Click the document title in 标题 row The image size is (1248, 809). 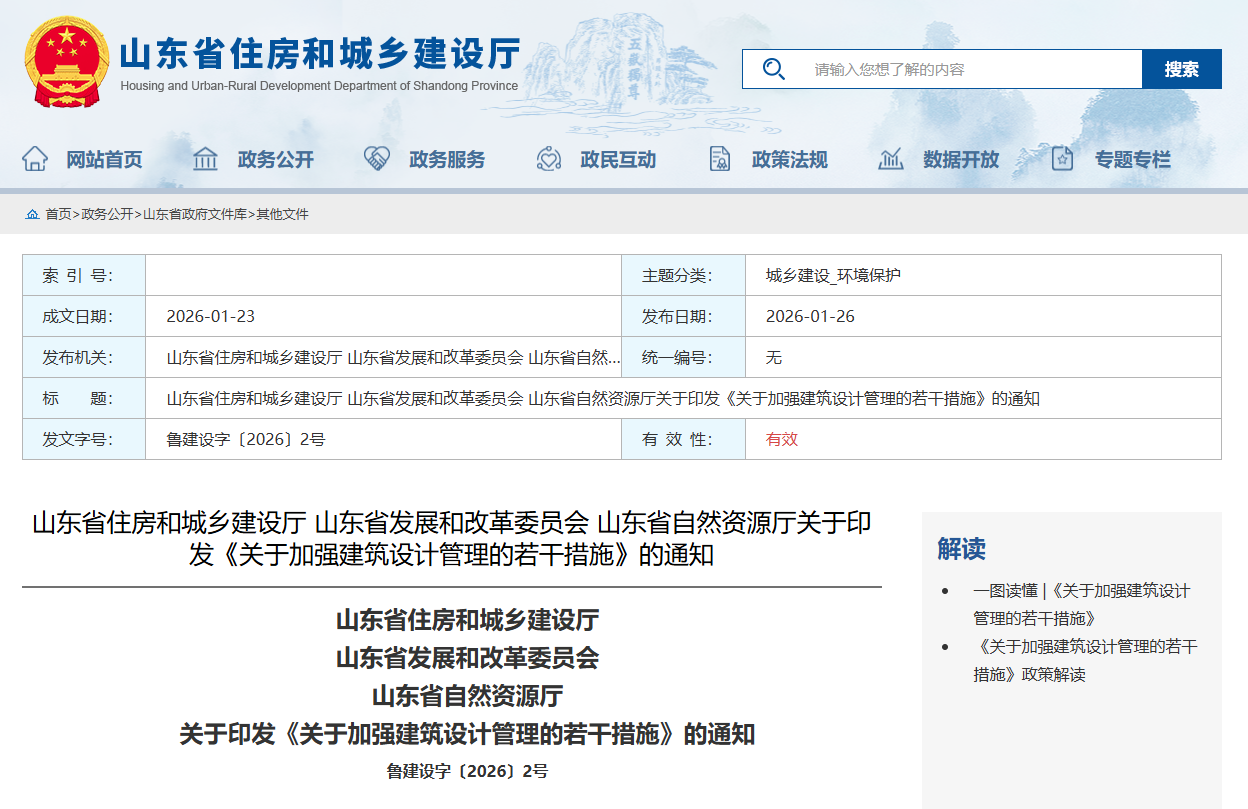(x=602, y=398)
